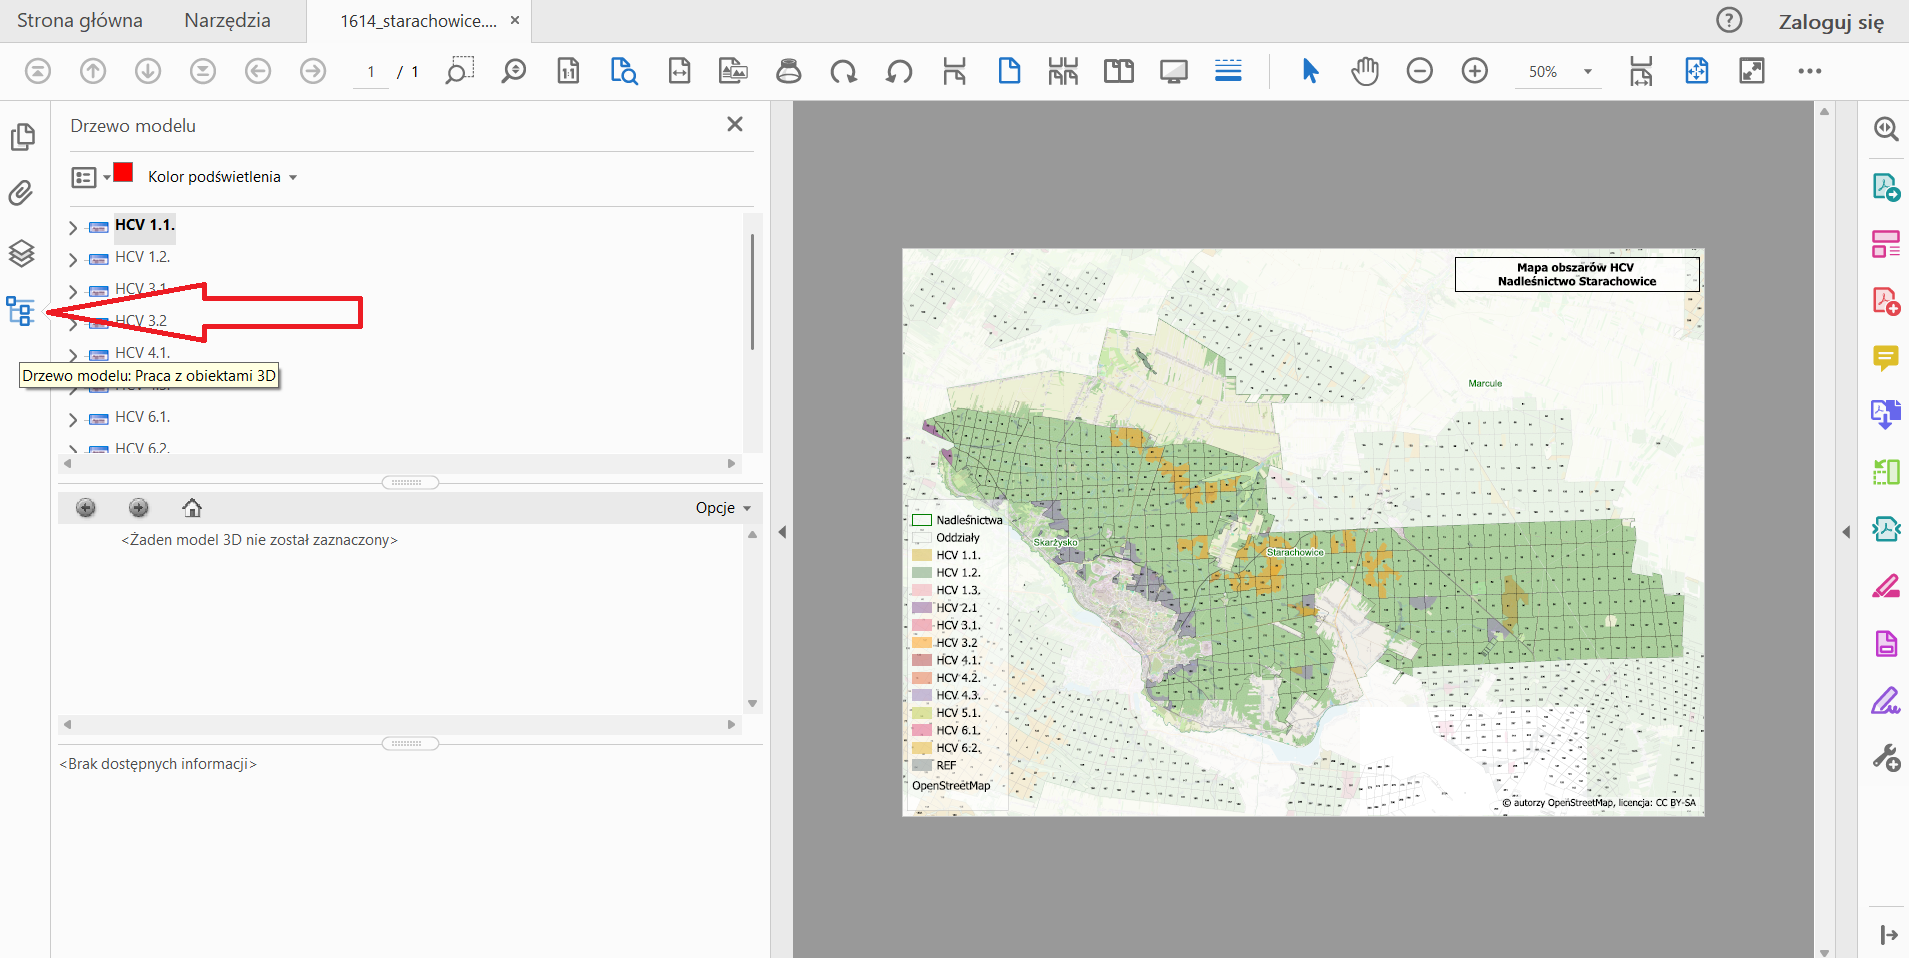
Task: Click the page number input field
Action: (371, 72)
